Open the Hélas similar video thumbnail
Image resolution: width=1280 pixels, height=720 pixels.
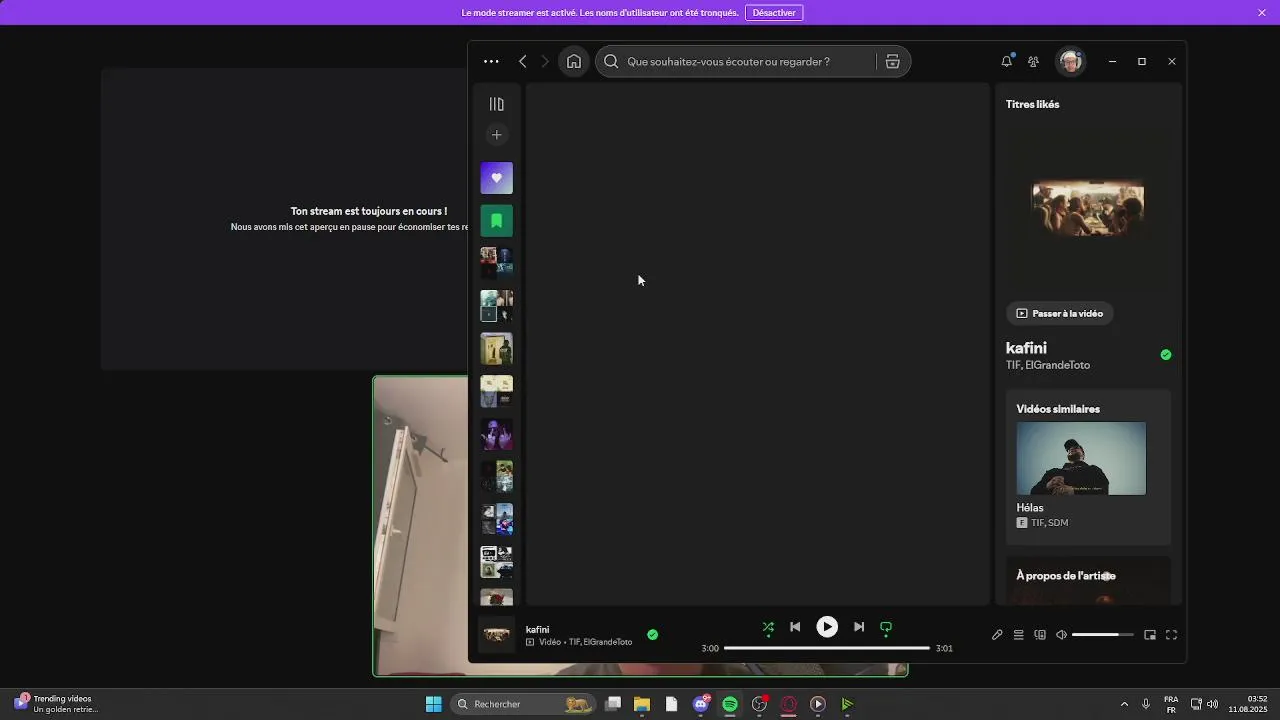pyautogui.click(x=1081, y=458)
